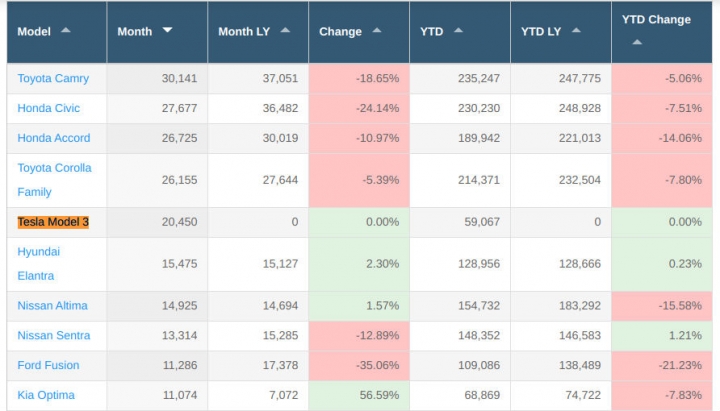The width and height of the screenshot is (720, 411).
Task: Select the cell showing 15,475
Action: 157,264
